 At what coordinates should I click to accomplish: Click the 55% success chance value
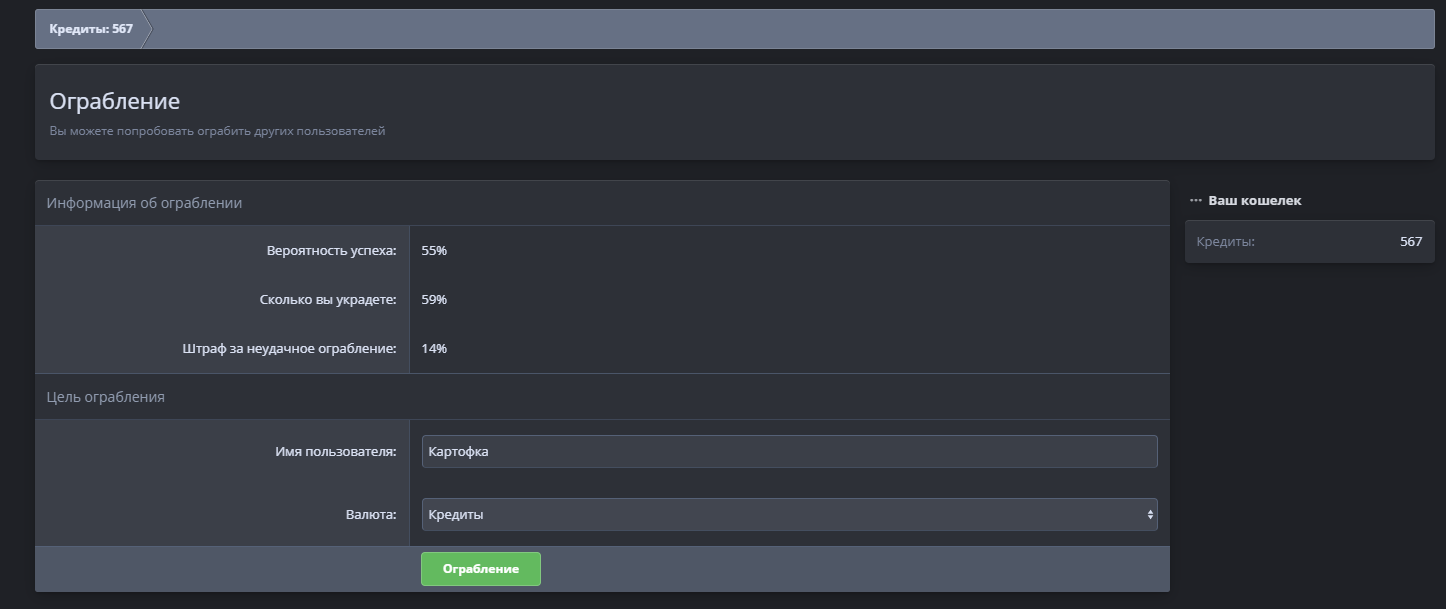click(434, 251)
